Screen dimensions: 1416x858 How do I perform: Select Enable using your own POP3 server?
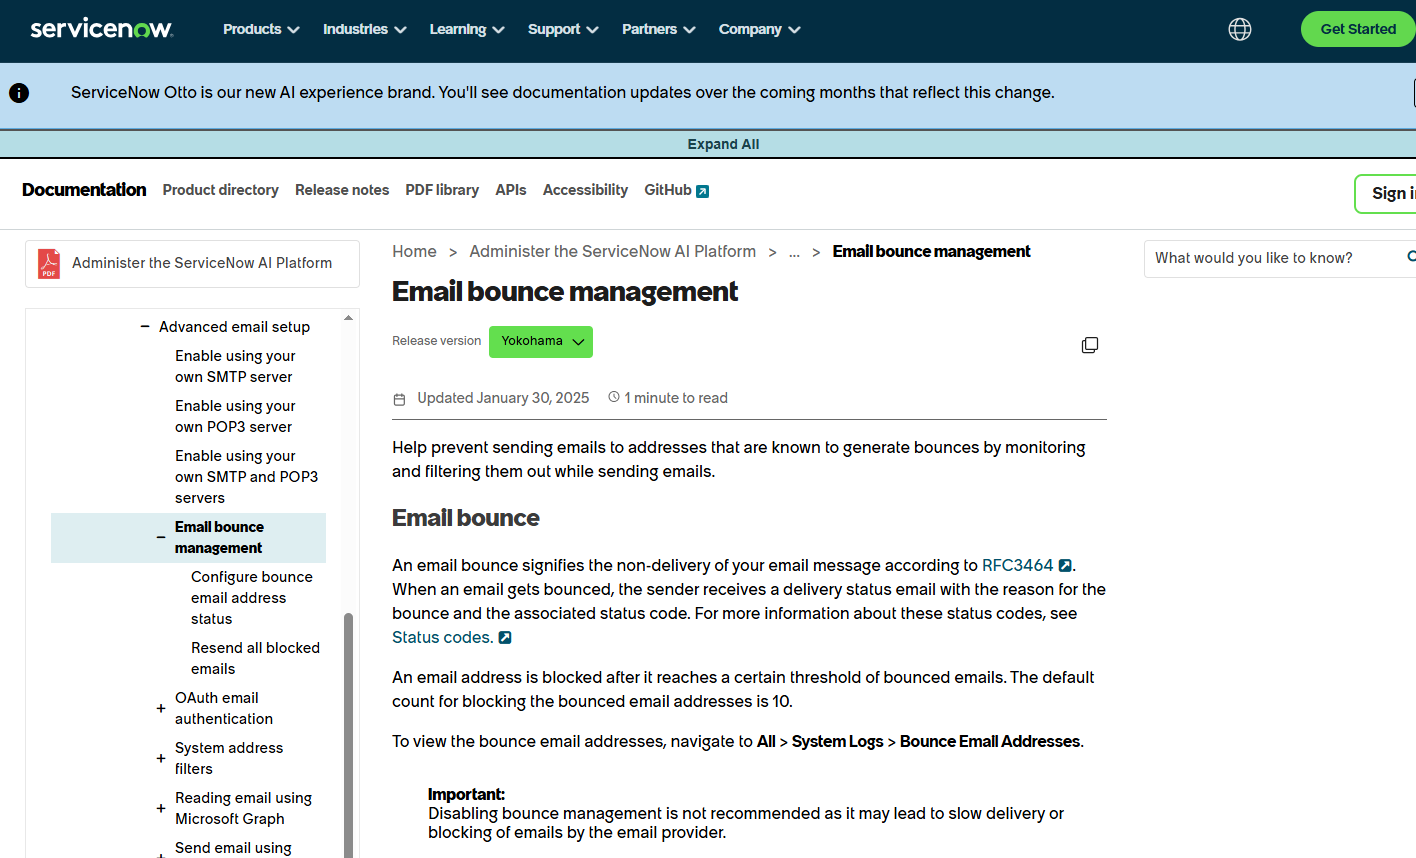click(235, 417)
